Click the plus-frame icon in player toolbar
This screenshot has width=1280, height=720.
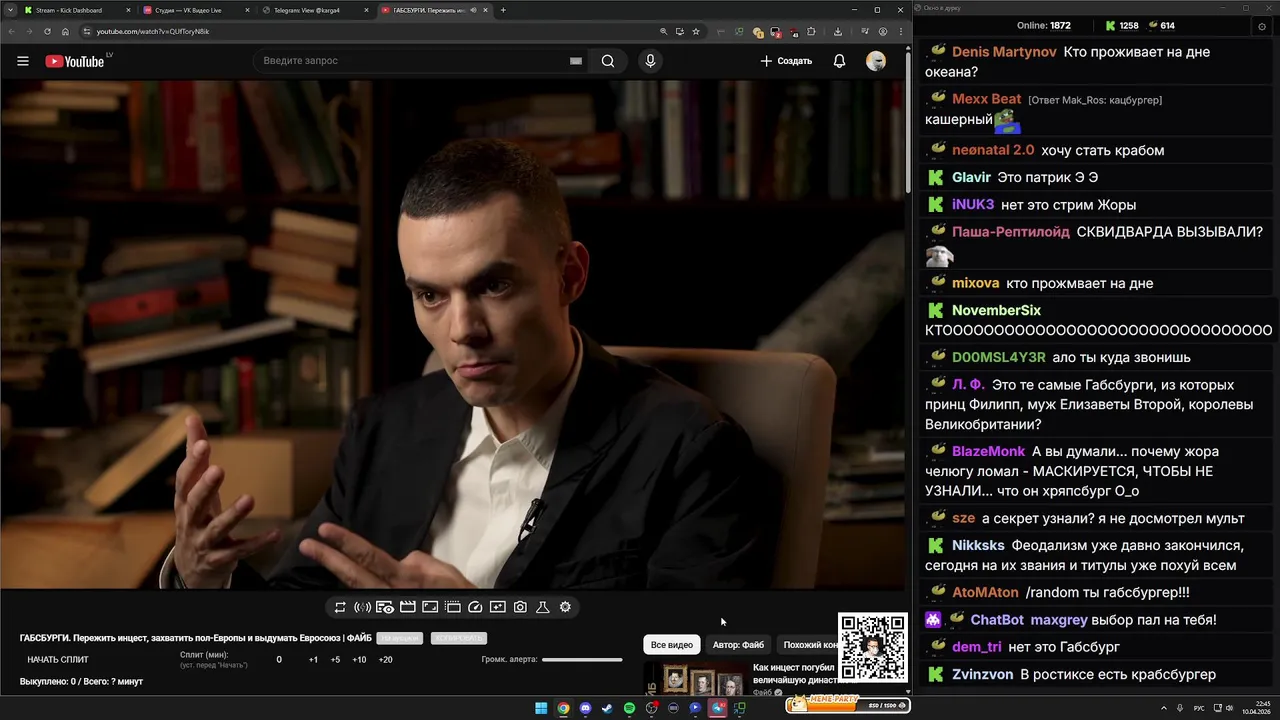point(497,607)
